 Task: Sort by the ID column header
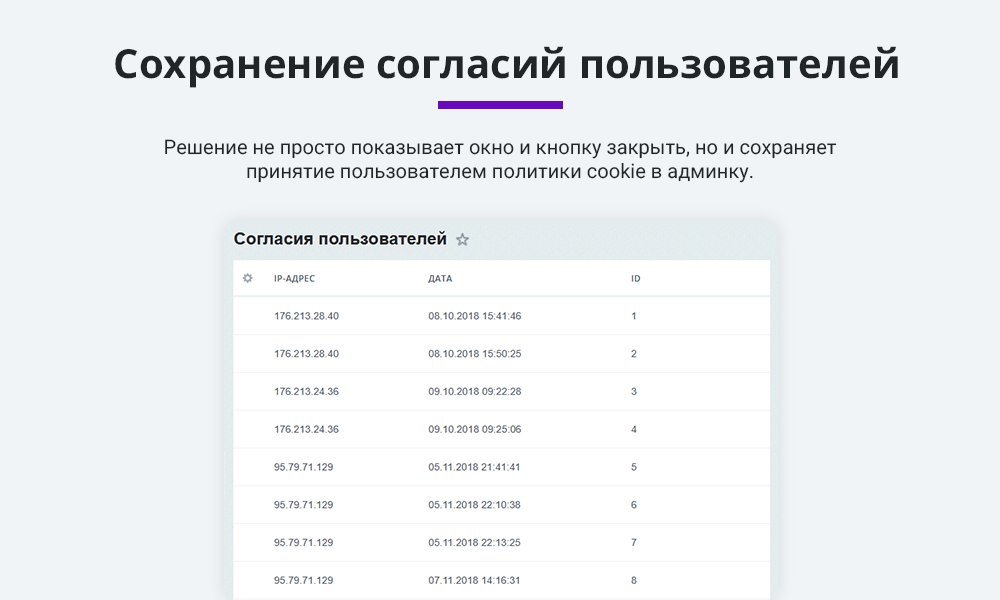point(635,279)
